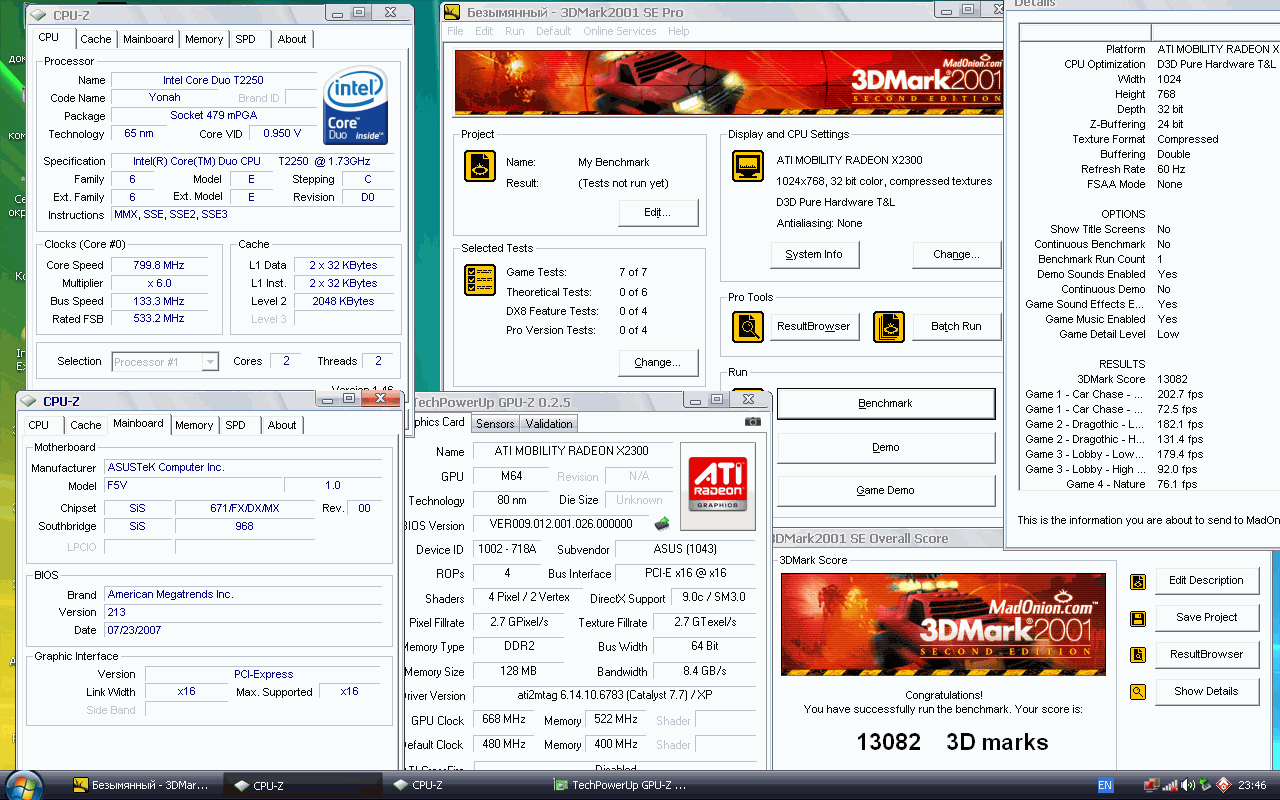Open the File menu in 3DMark2001
This screenshot has height=800, width=1280.
pyautogui.click(x=455, y=31)
